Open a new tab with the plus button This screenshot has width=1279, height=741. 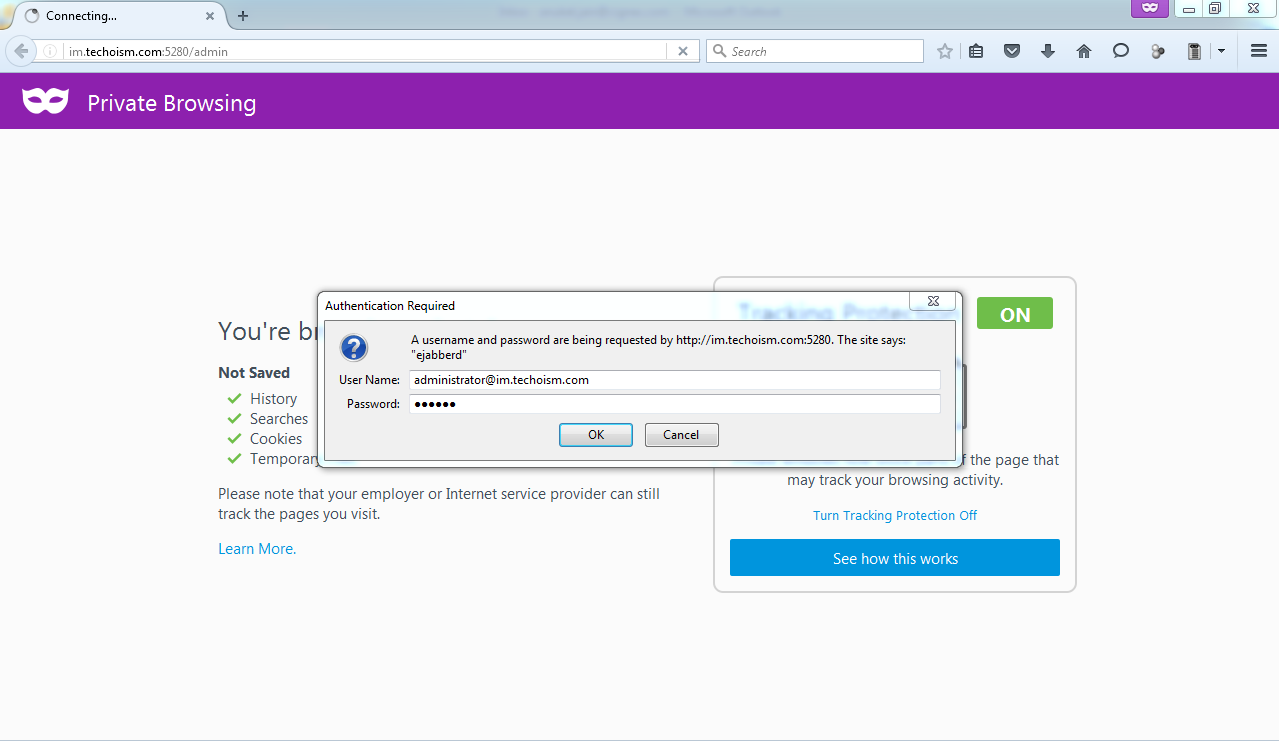(x=243, y=16)
